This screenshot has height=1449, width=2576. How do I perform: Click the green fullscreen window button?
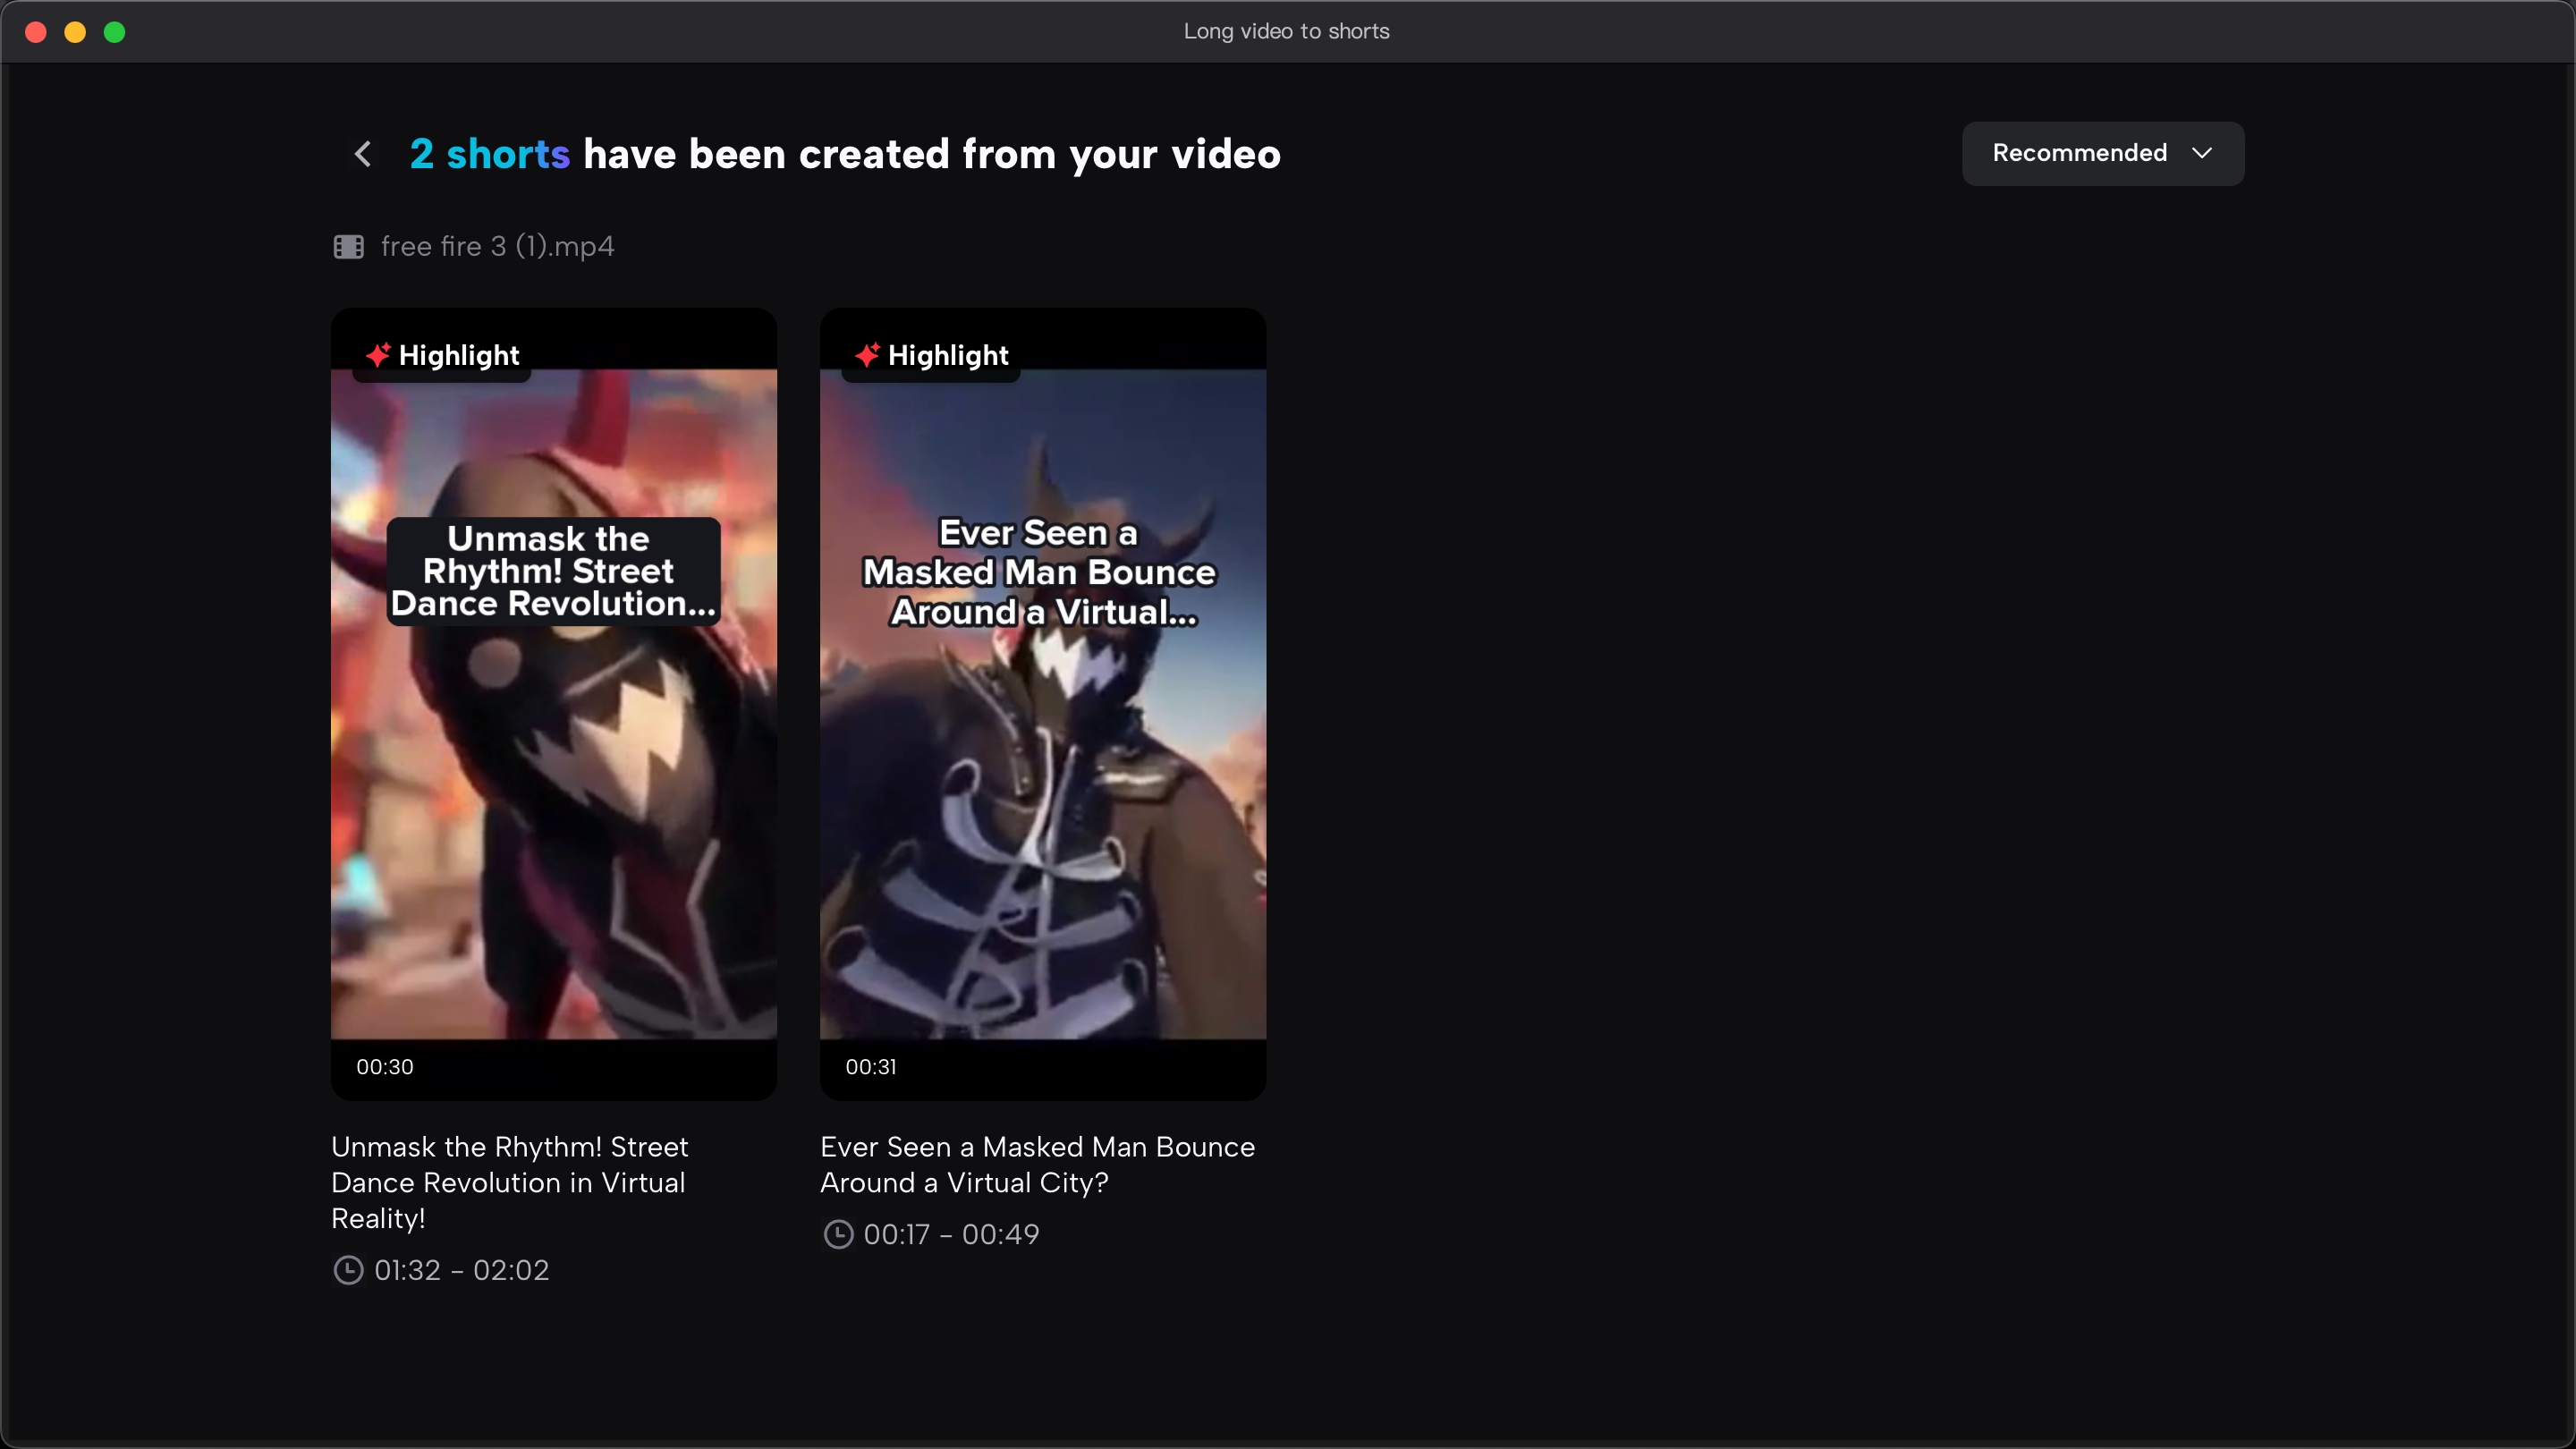[x=115, y=32]
